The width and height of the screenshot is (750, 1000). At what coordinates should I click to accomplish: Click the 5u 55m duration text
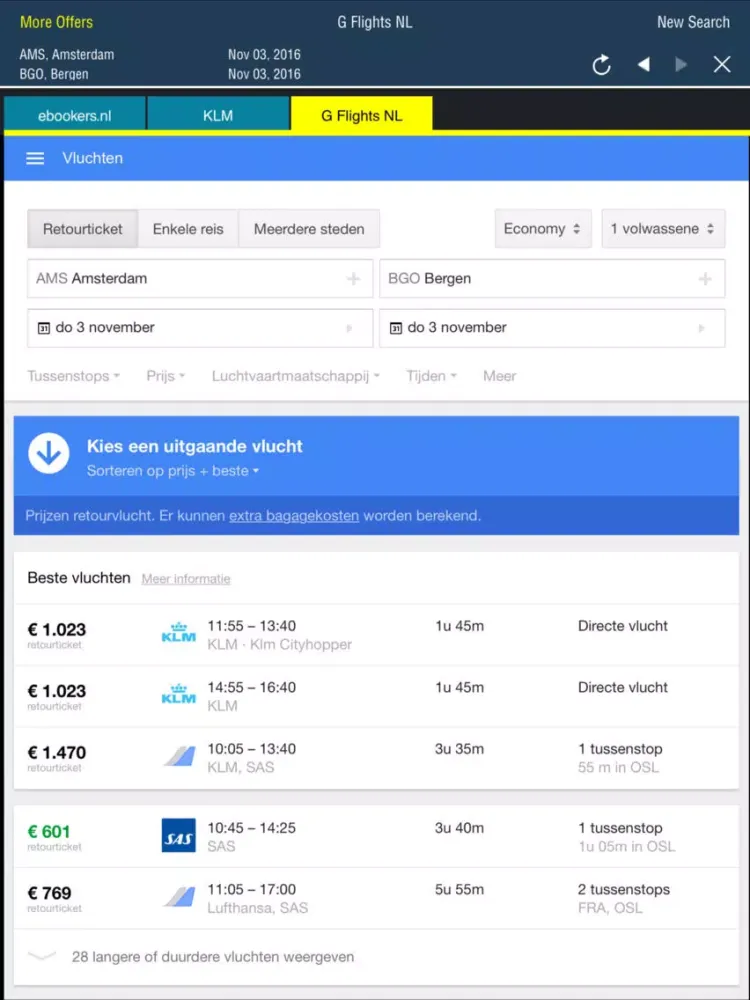pos(459,890)
